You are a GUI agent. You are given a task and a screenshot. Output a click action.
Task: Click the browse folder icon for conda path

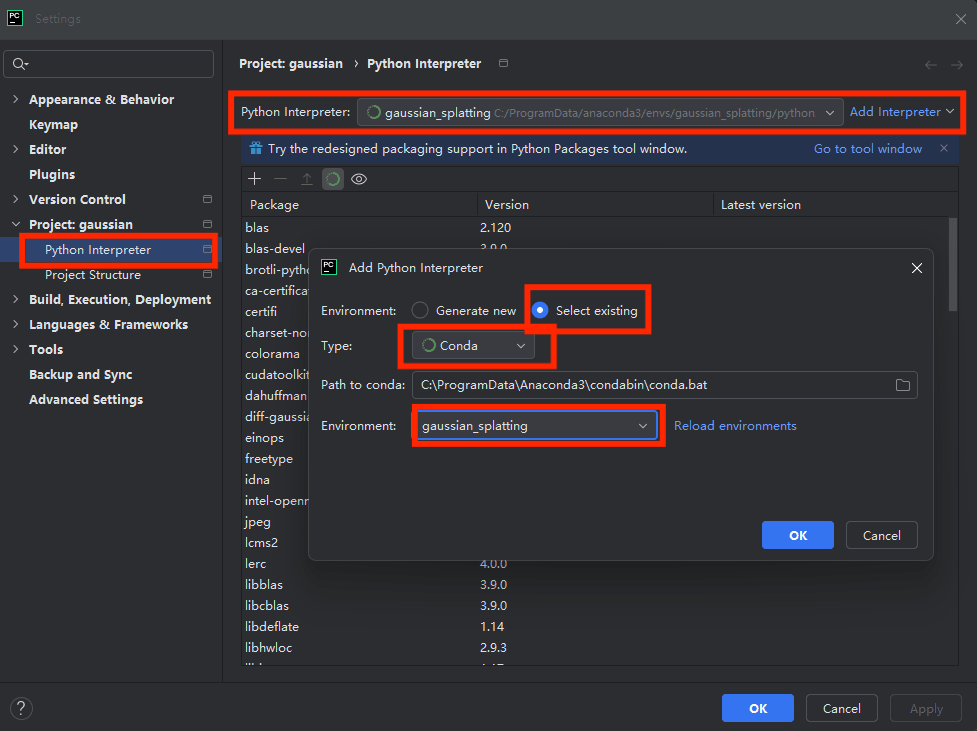point(902,385)
